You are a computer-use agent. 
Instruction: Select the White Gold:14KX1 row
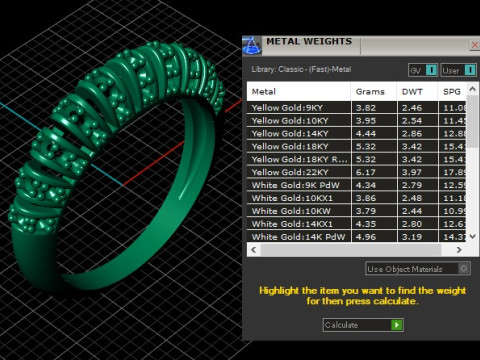(x=356, y=224)
